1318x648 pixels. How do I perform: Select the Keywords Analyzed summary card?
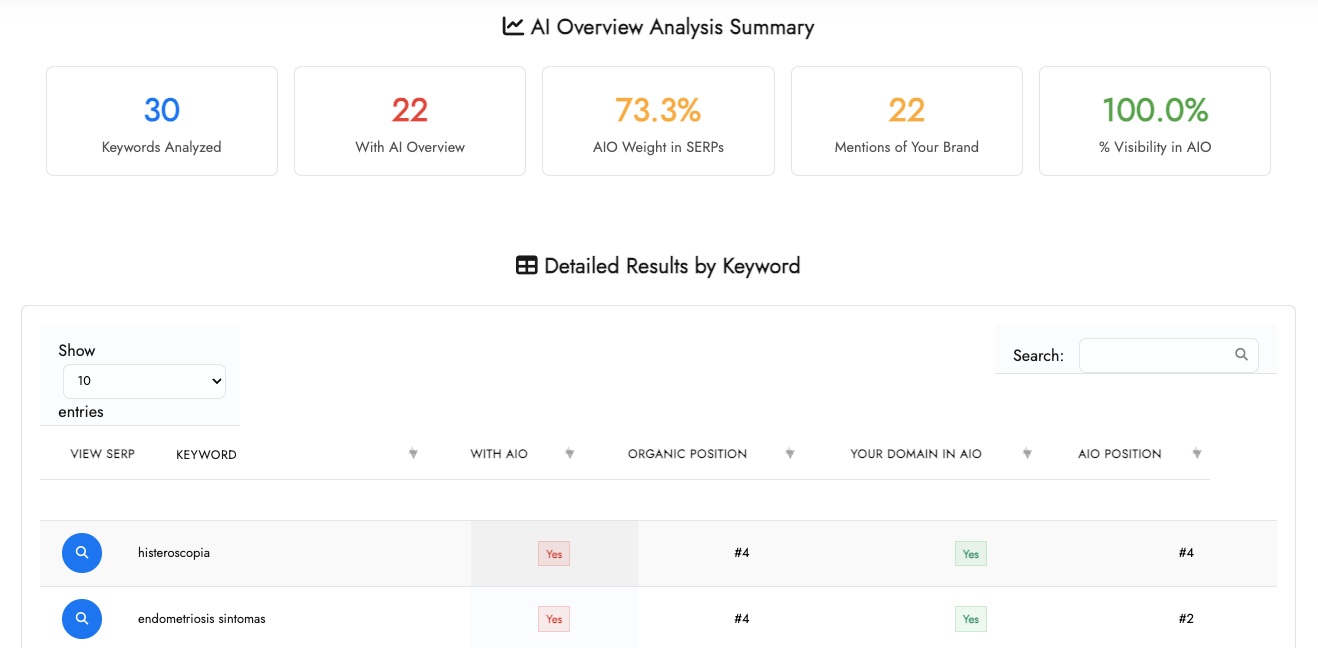tap(162, 121)
